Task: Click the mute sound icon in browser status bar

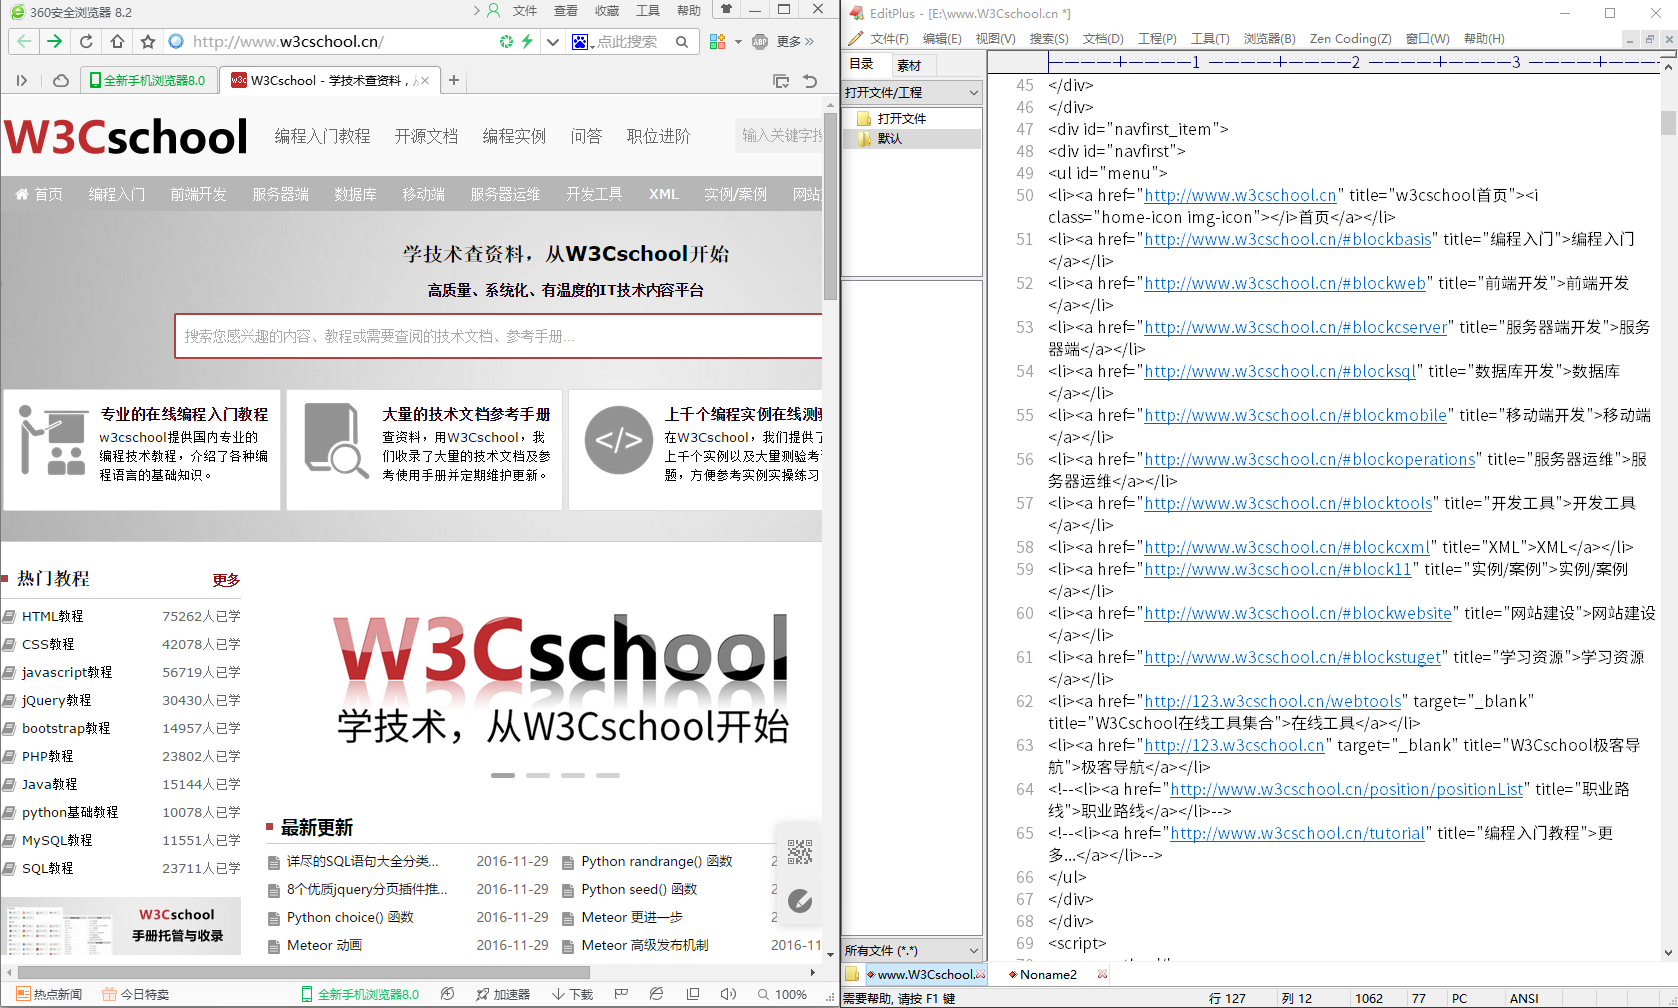Action: click(x=728, y=994)
